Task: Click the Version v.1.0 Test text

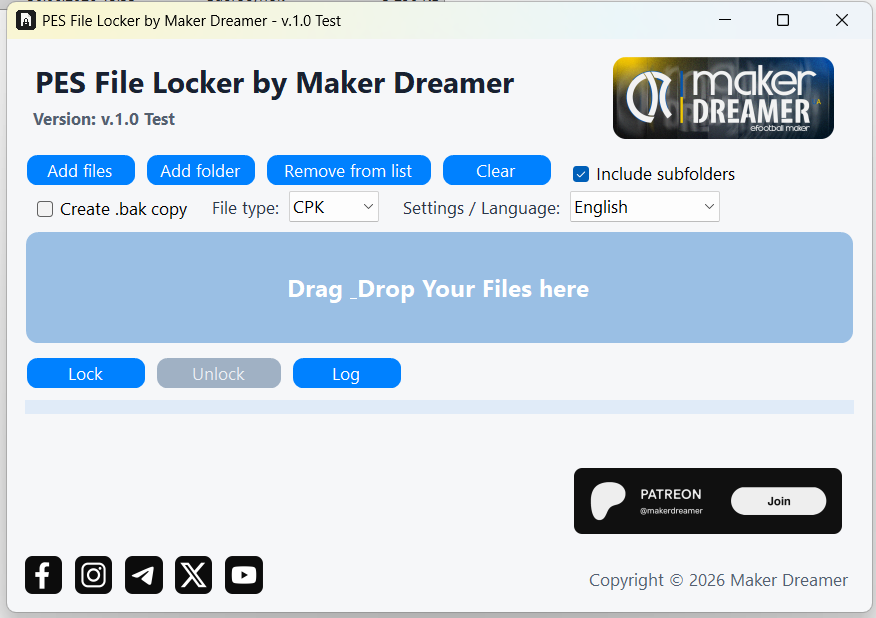Action: tap(104, 120)
